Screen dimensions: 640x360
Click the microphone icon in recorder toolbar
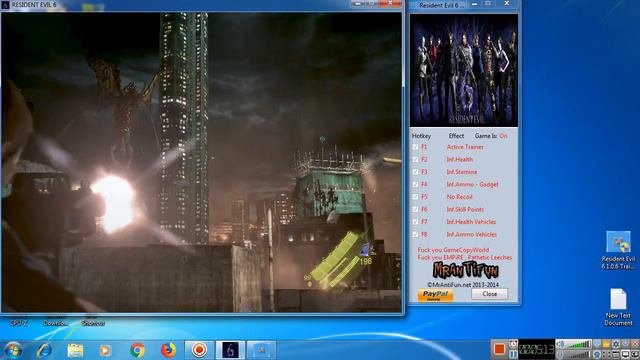(560, 354)
